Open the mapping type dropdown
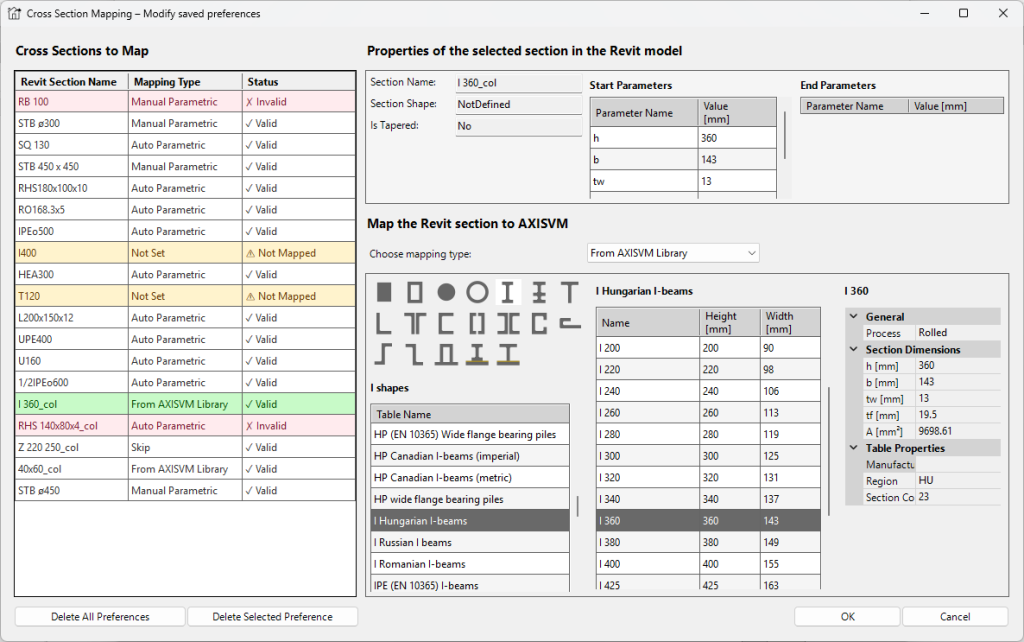This screenshot has width=1024, height=642. coord(673,253)
